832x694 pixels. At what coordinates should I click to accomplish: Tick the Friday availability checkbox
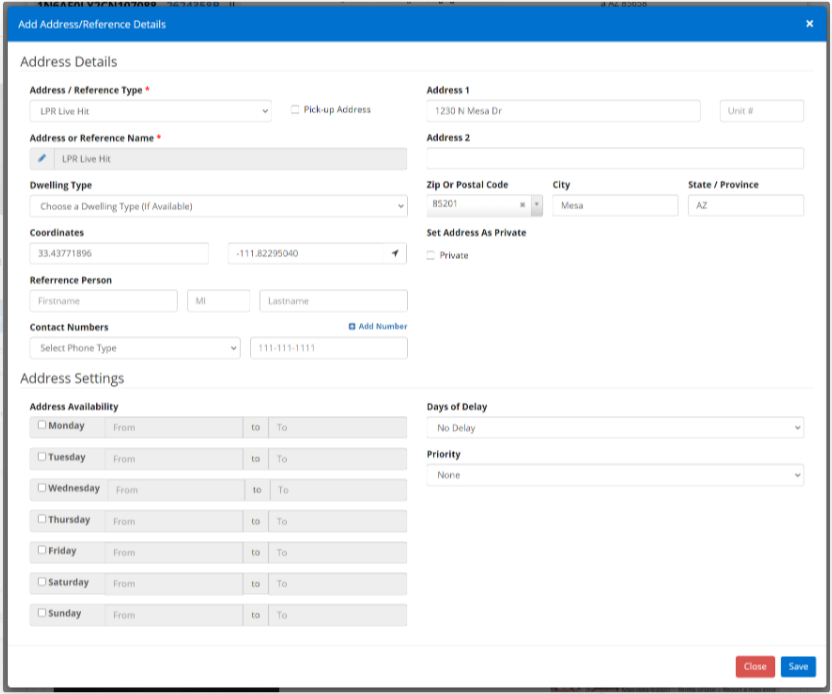[42, 550]
